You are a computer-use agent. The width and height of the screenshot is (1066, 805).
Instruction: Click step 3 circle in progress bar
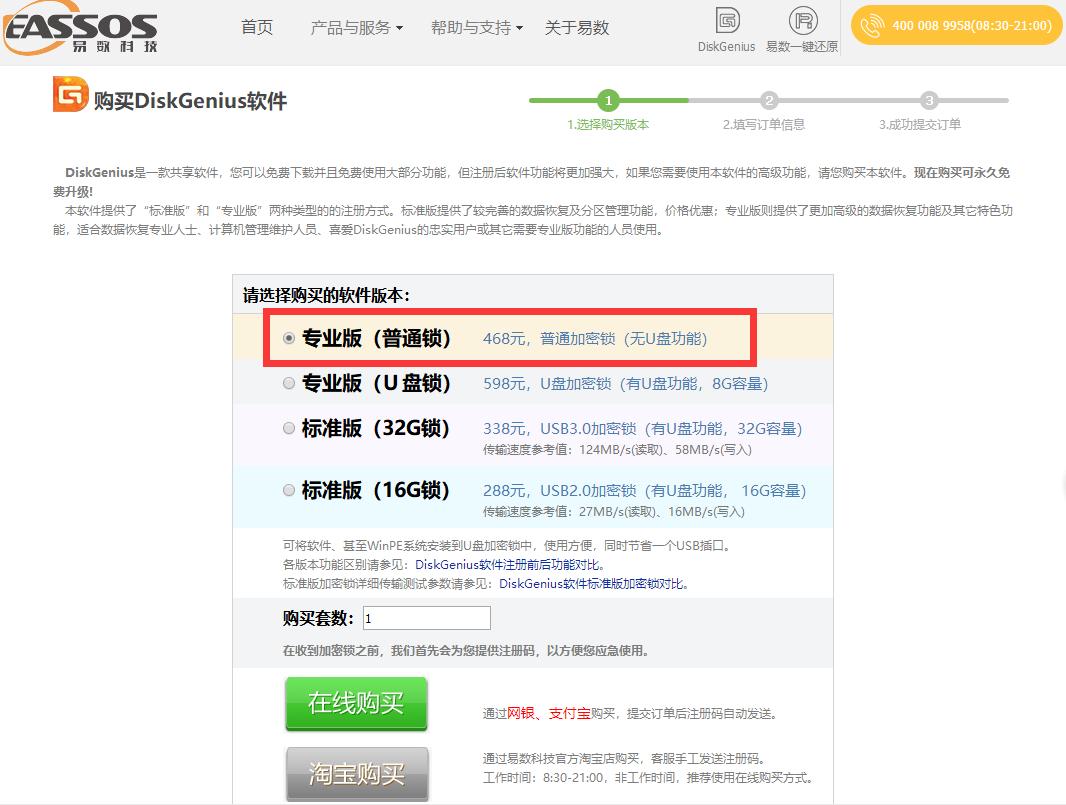click(x=929, y=100)
